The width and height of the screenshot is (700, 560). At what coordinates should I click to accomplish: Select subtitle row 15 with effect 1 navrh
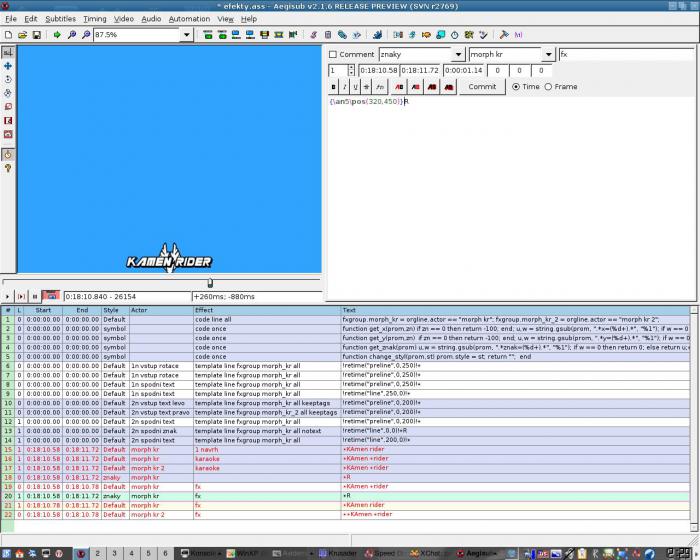coord(346,450)
